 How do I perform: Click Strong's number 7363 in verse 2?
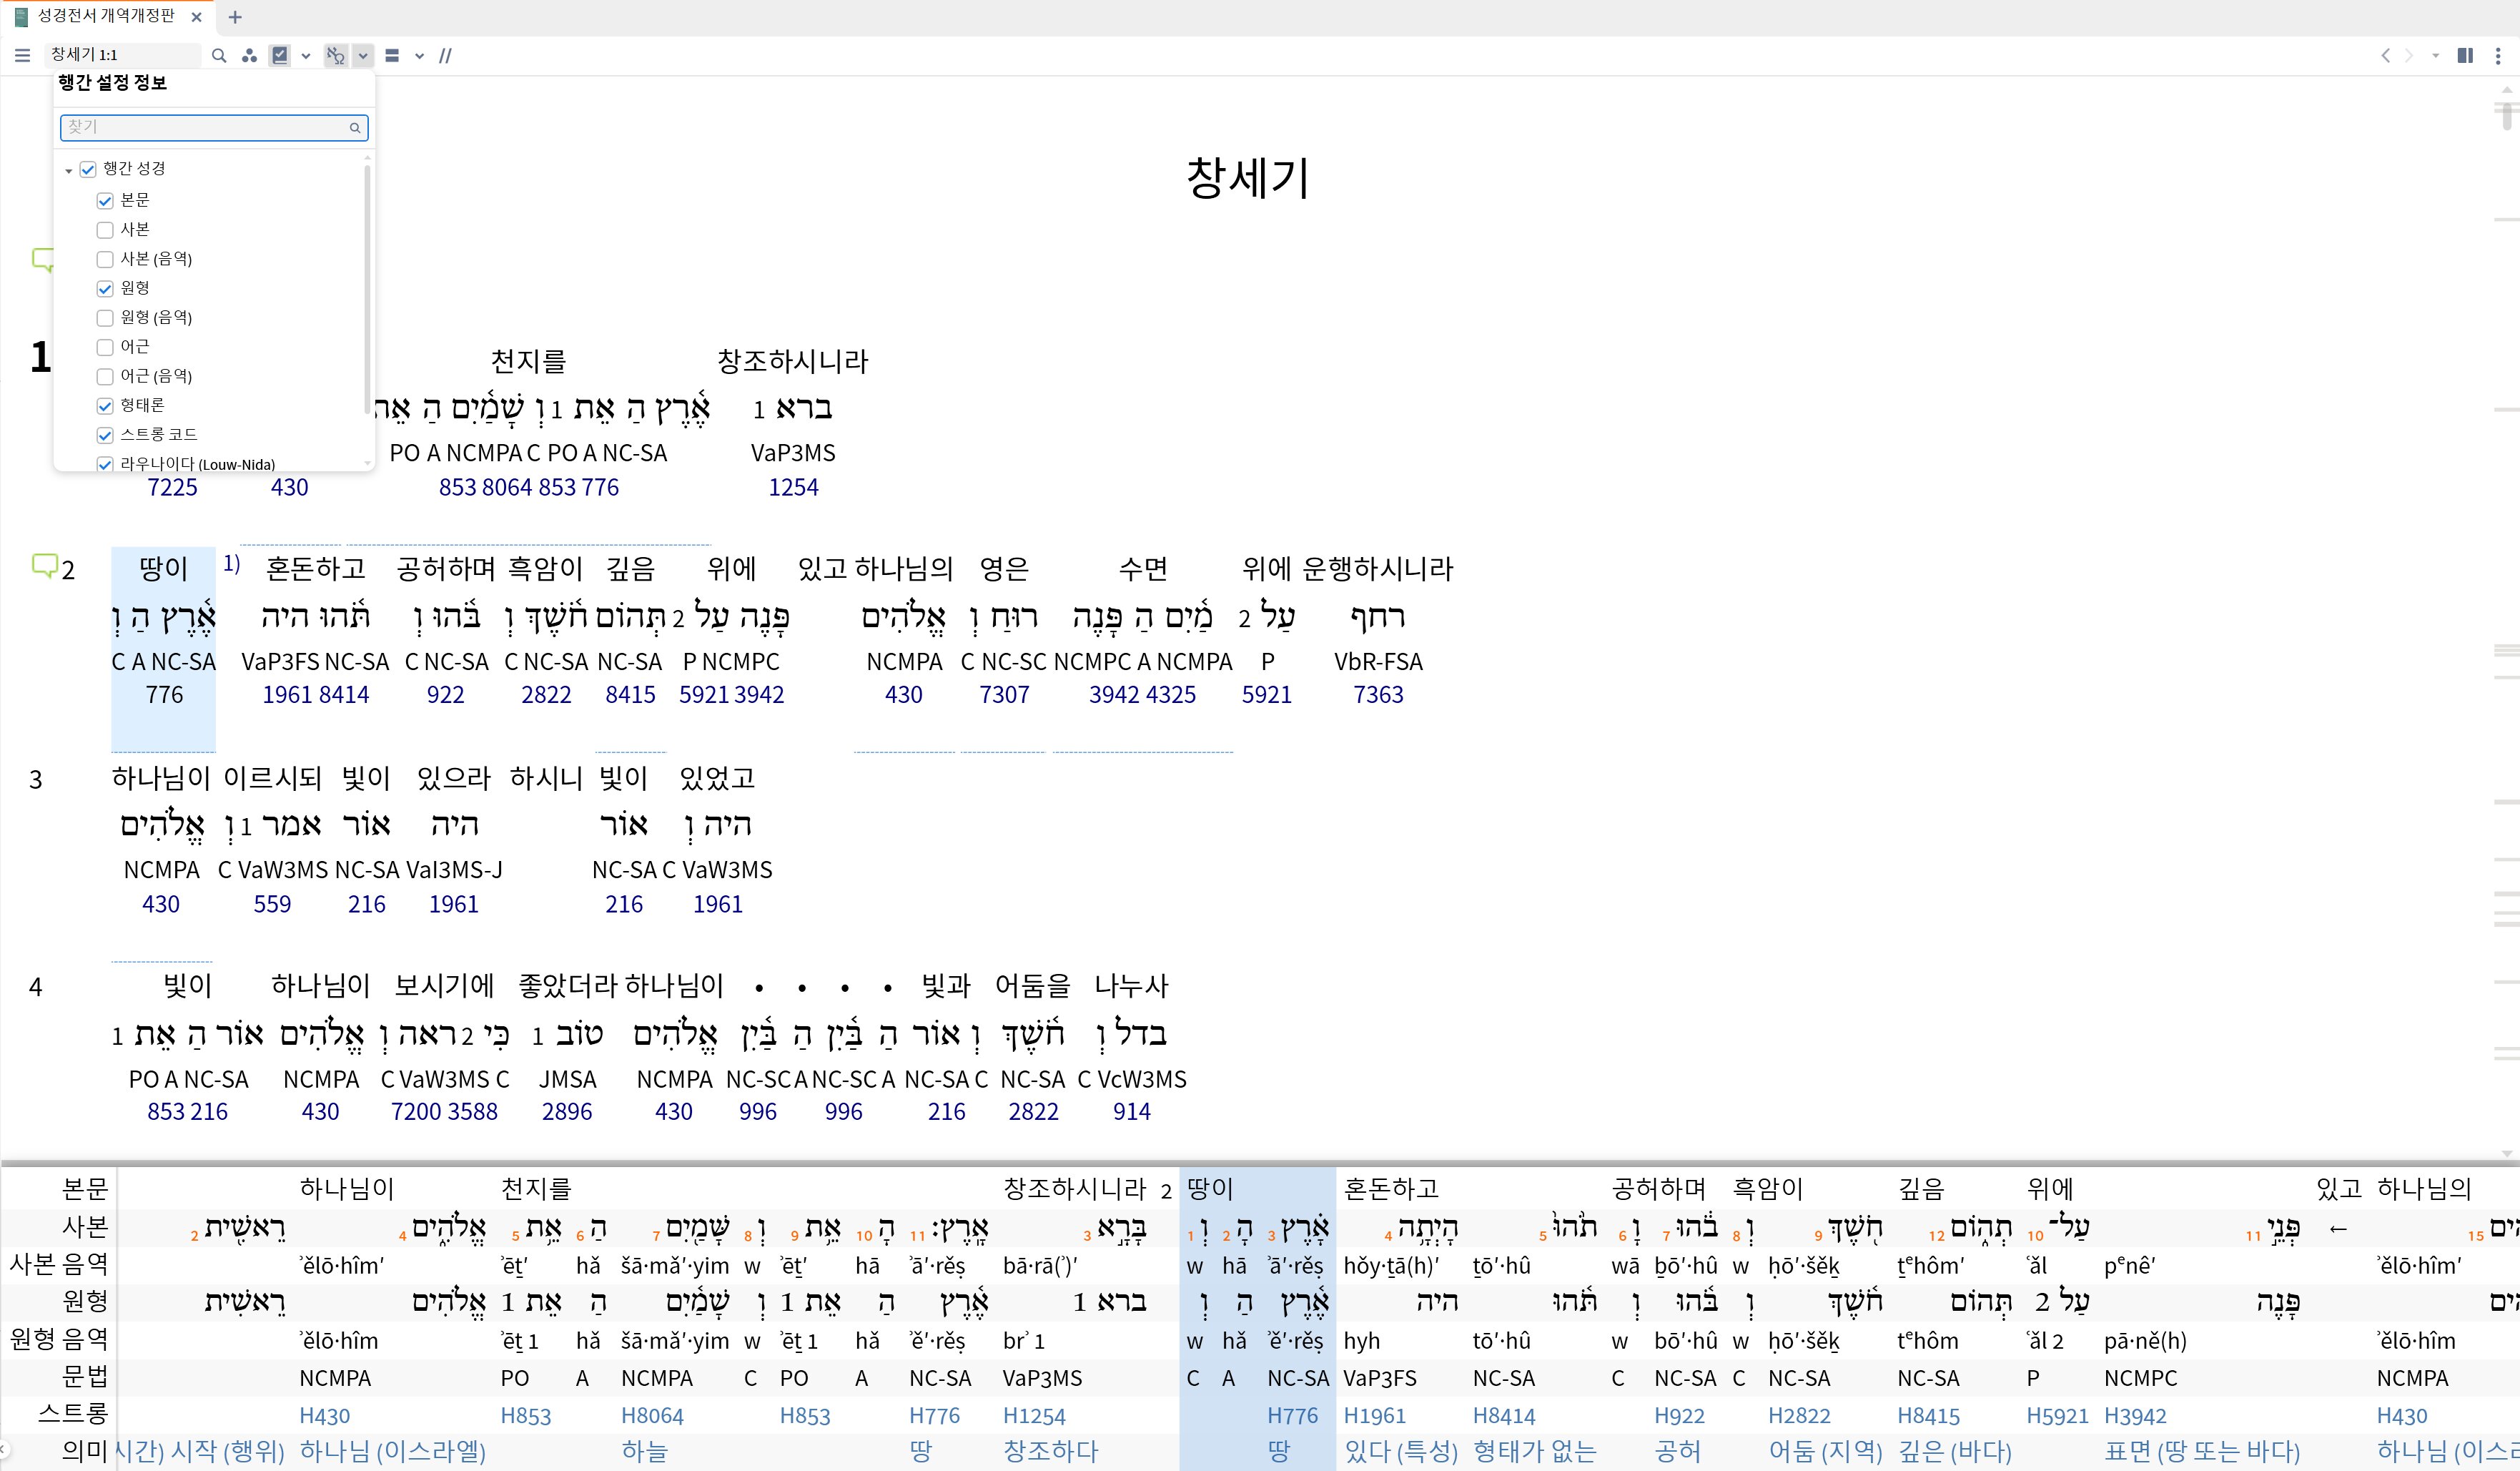(x=1378, y=694)
